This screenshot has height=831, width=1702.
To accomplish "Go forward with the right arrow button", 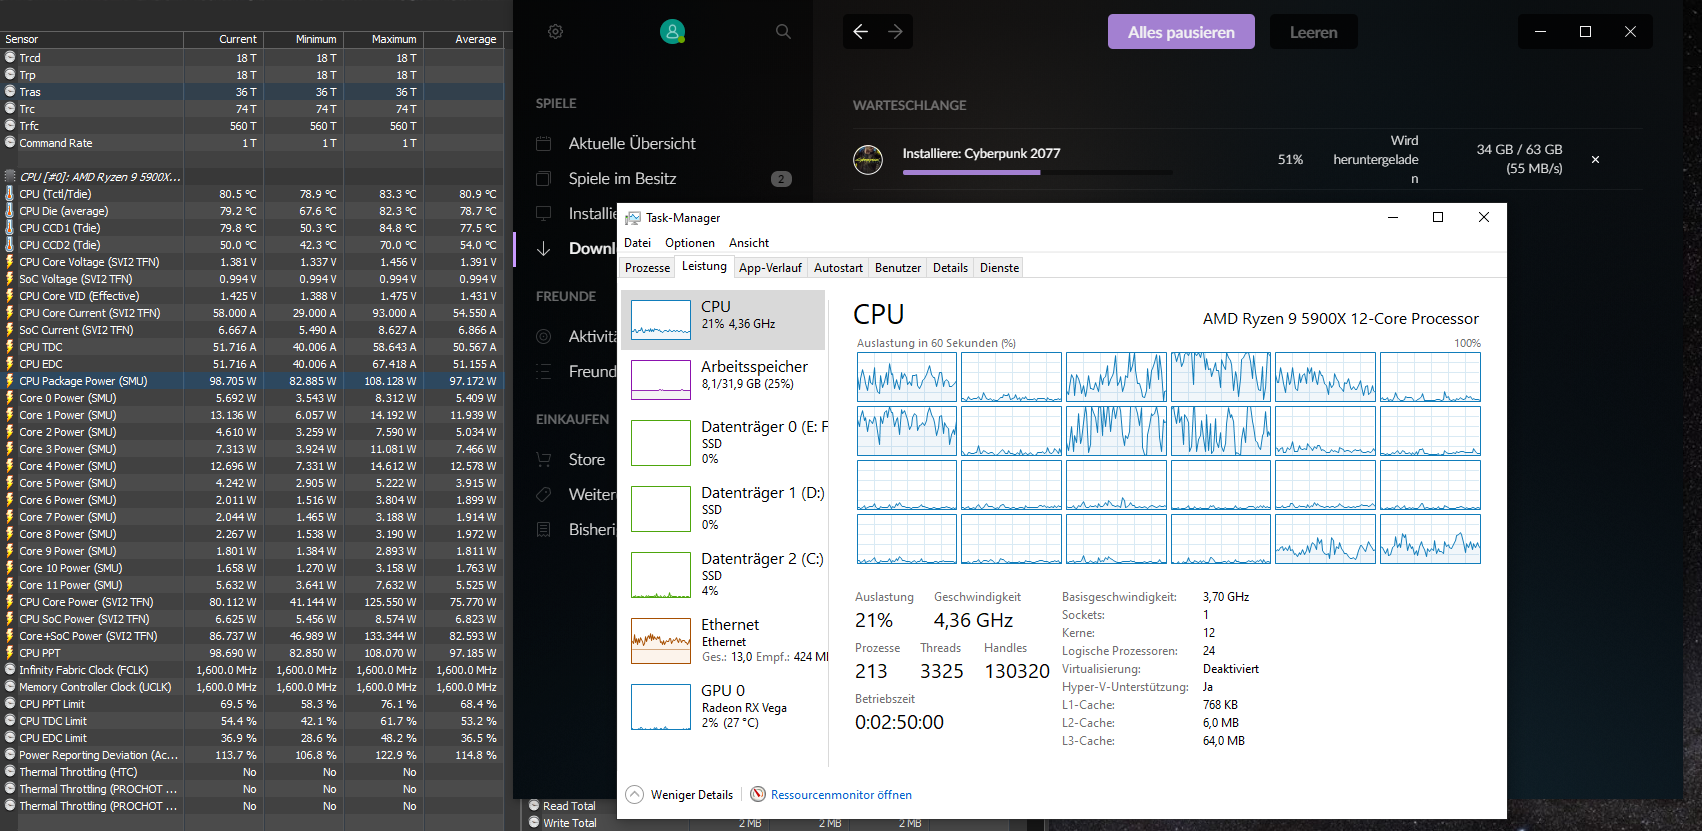I will (896, 32).
